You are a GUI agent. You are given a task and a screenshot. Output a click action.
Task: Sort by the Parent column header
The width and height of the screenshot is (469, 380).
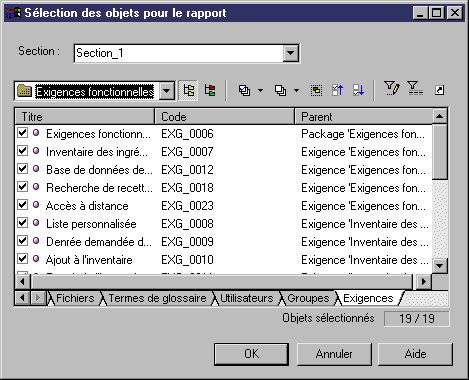pyautogui.click(x=364, y=117)
